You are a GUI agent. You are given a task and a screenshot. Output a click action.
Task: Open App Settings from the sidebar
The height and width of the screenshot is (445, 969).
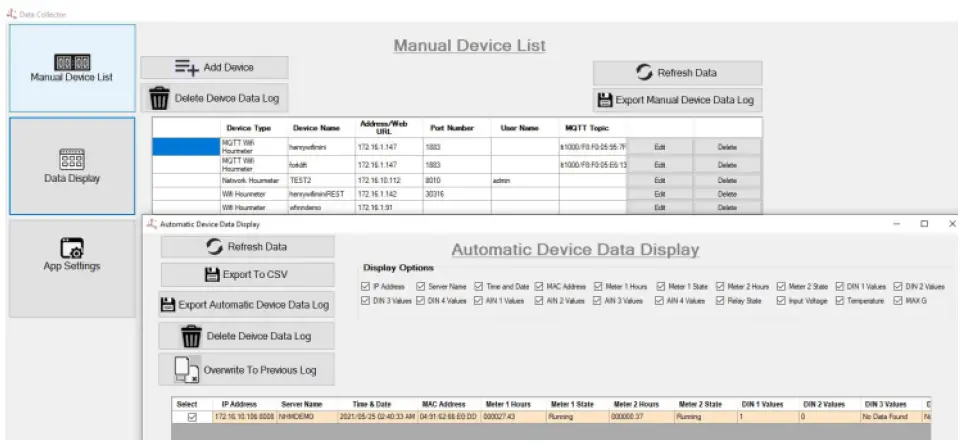pos(72,269)
